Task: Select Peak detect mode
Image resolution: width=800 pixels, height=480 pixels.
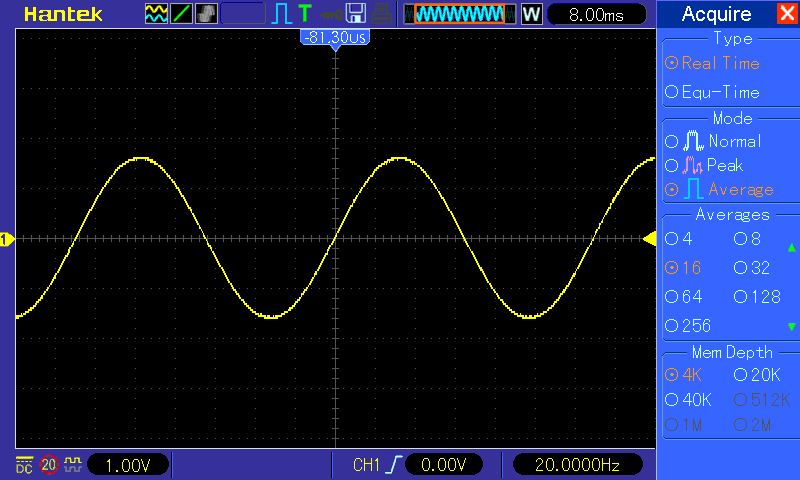Action: (704, 165)
